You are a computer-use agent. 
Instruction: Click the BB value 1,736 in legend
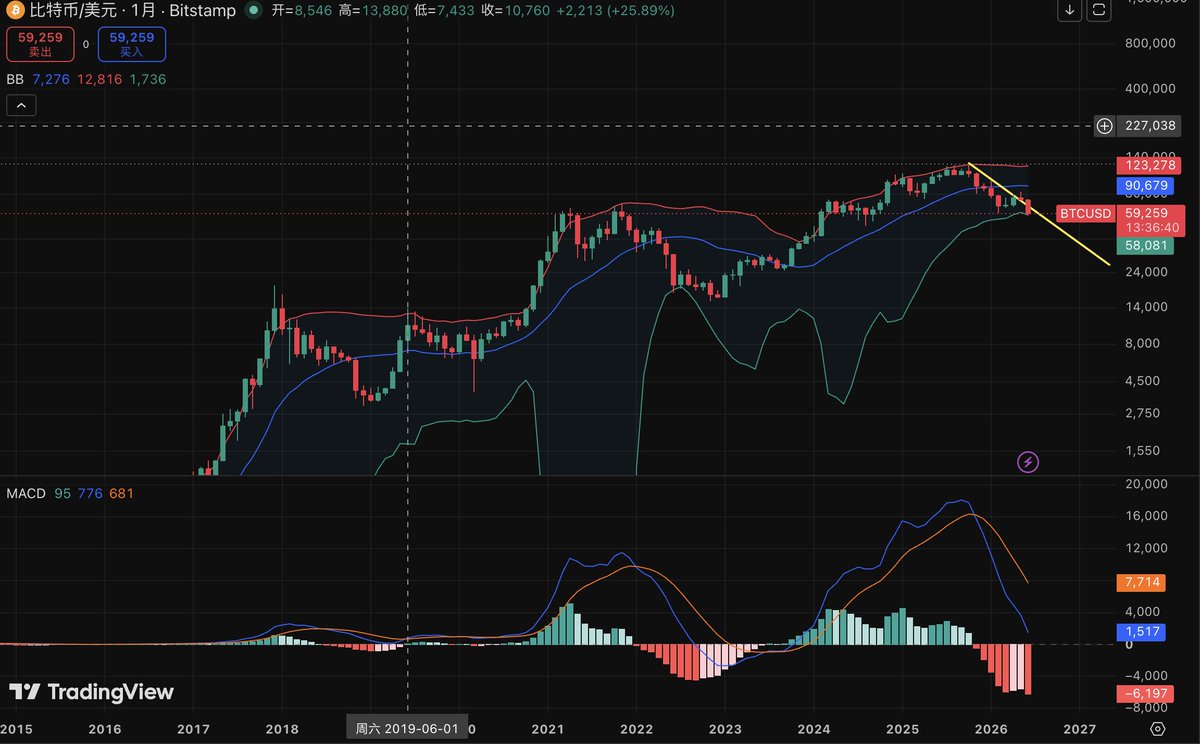click(x=147, y=79)
